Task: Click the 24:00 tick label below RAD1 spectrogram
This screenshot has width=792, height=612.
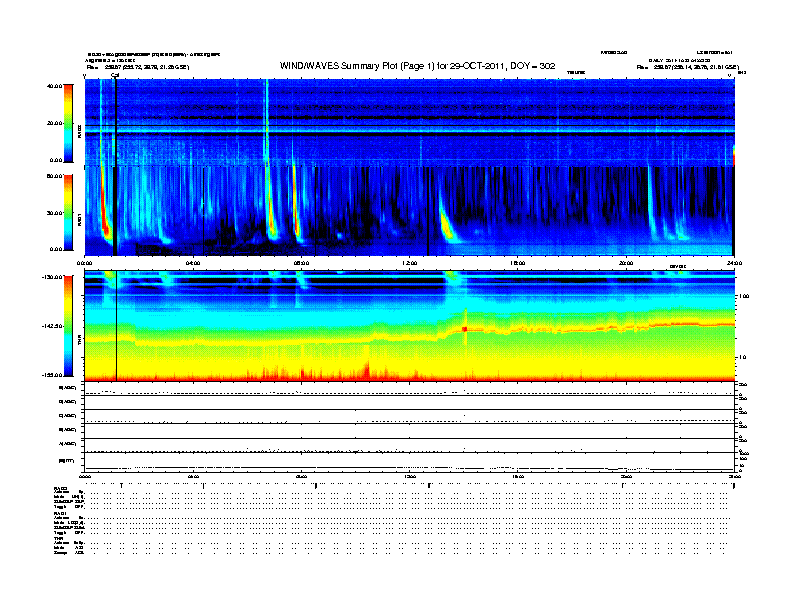Action: 734,263
